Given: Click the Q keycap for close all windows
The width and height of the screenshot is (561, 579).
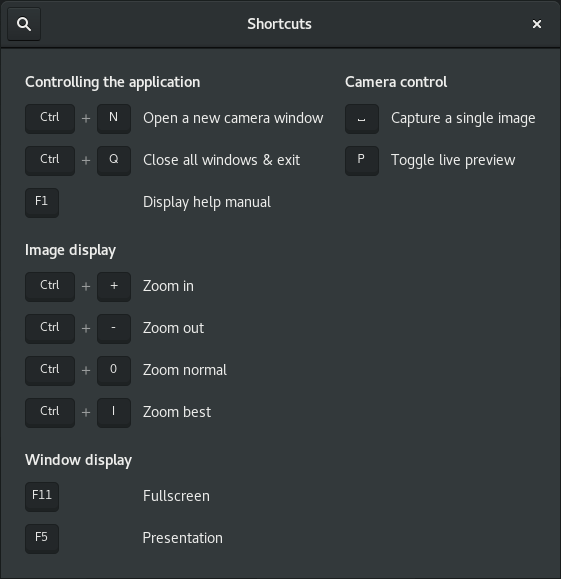Looking at the screenshot, I should 114,161.
